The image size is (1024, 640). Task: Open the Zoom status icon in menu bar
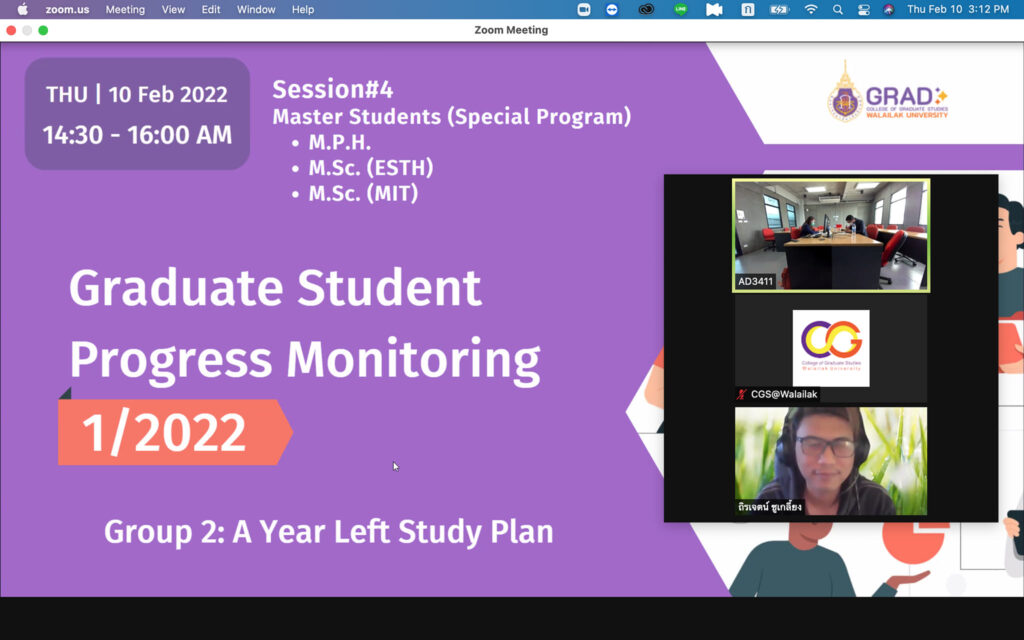click(x=584, y=9)
